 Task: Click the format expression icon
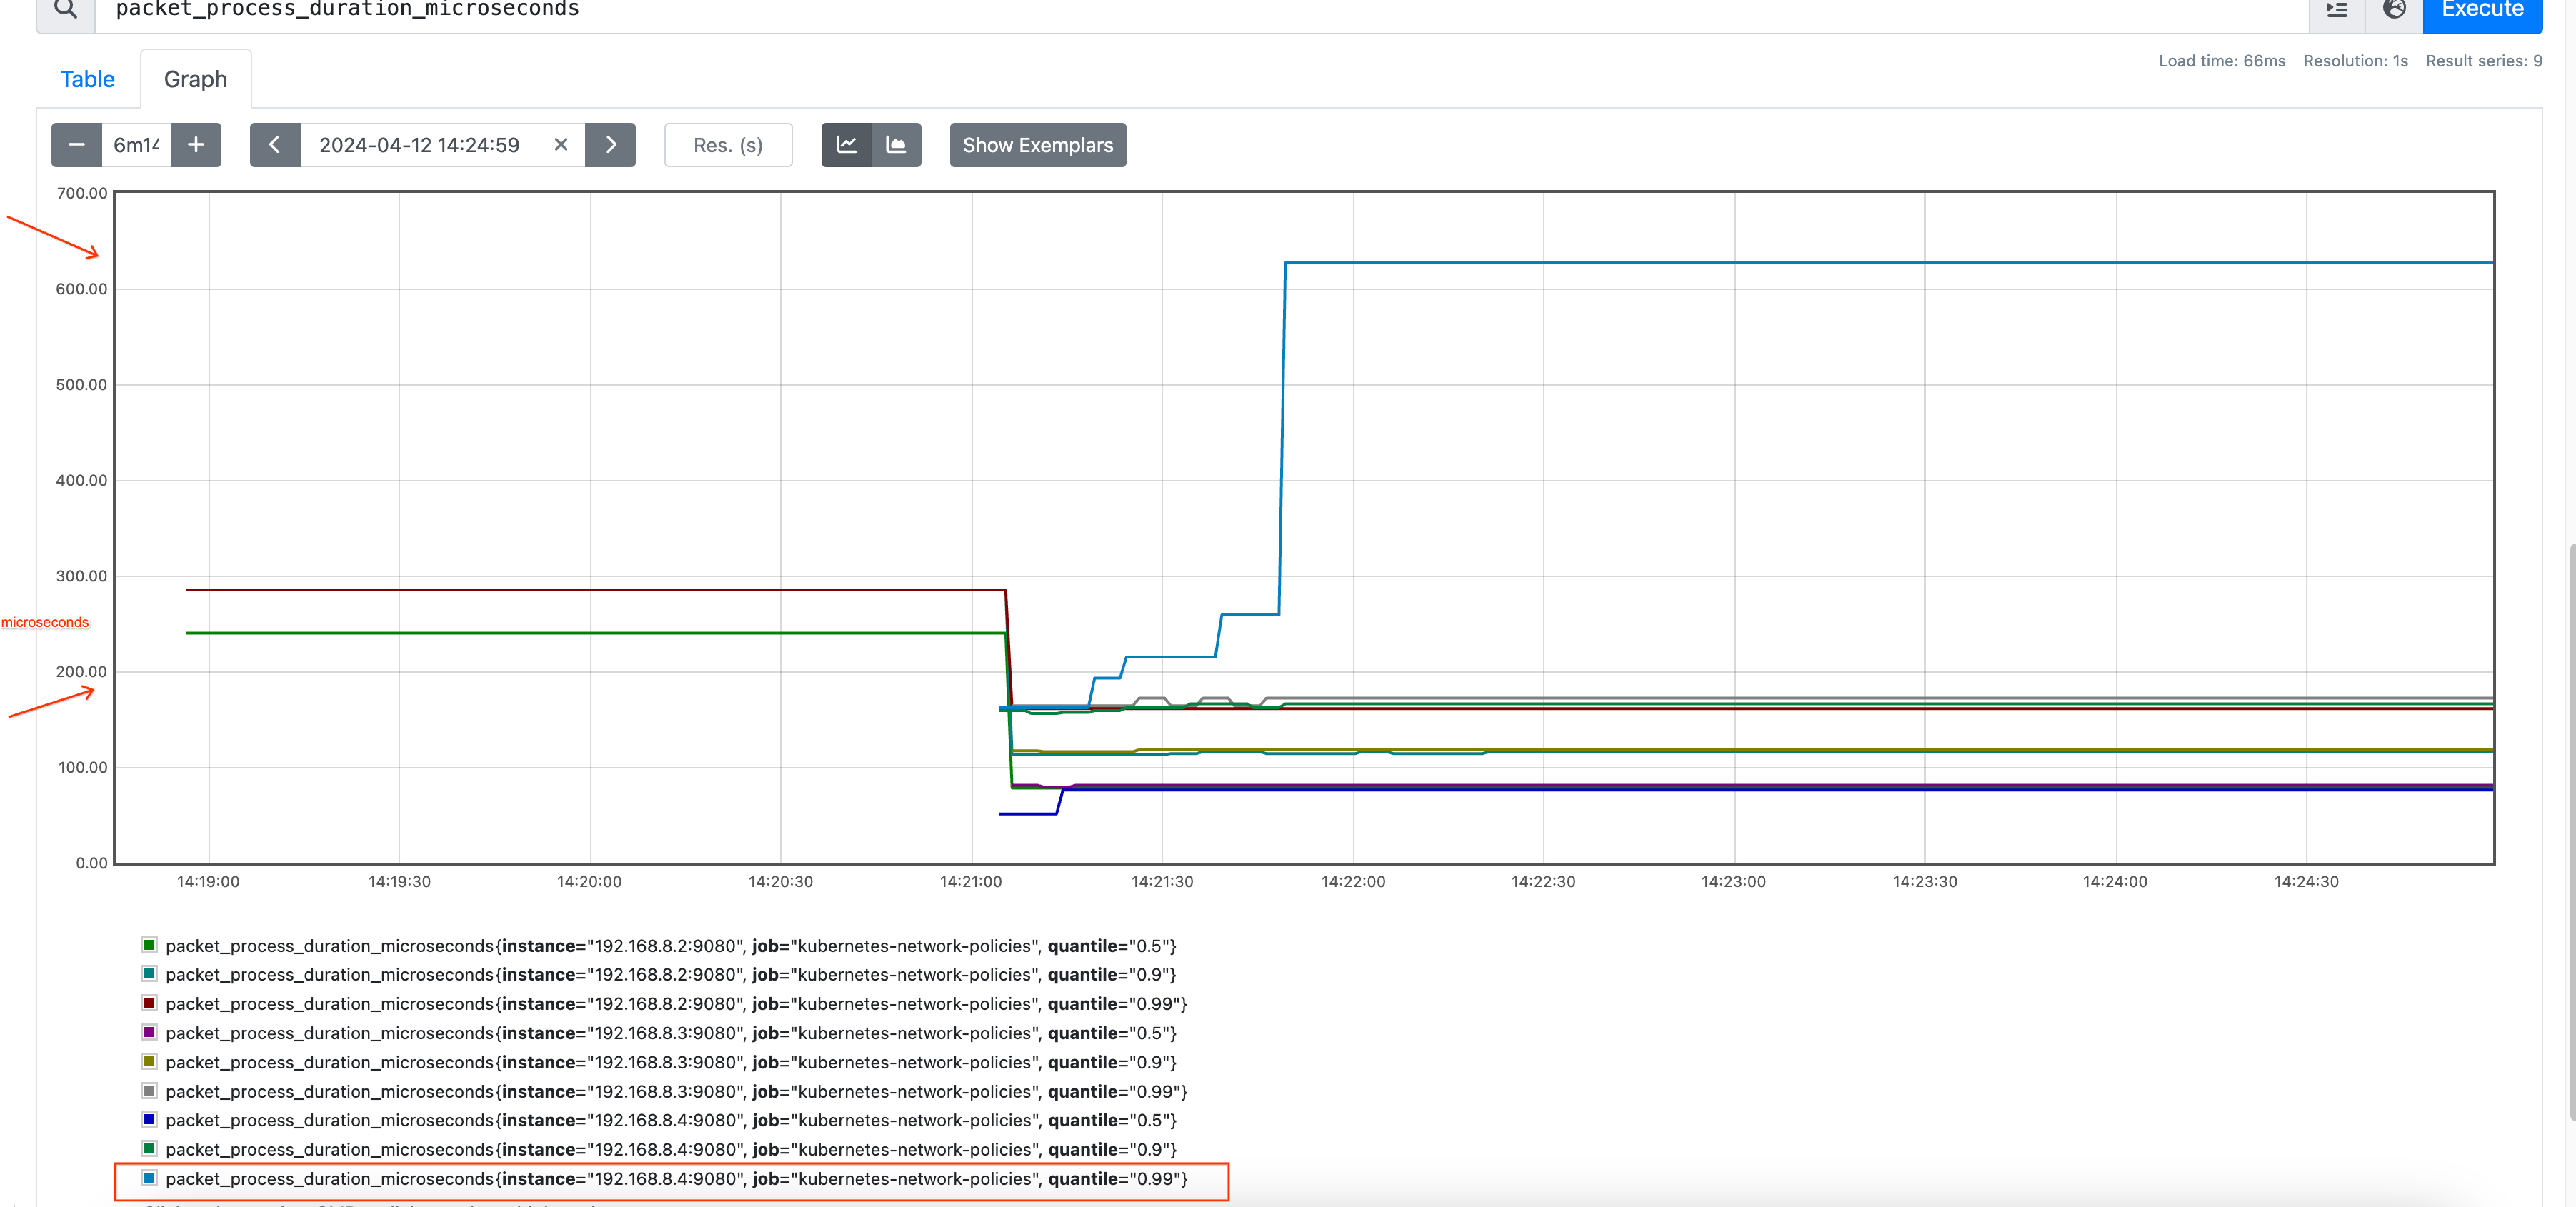[2336, 10]
